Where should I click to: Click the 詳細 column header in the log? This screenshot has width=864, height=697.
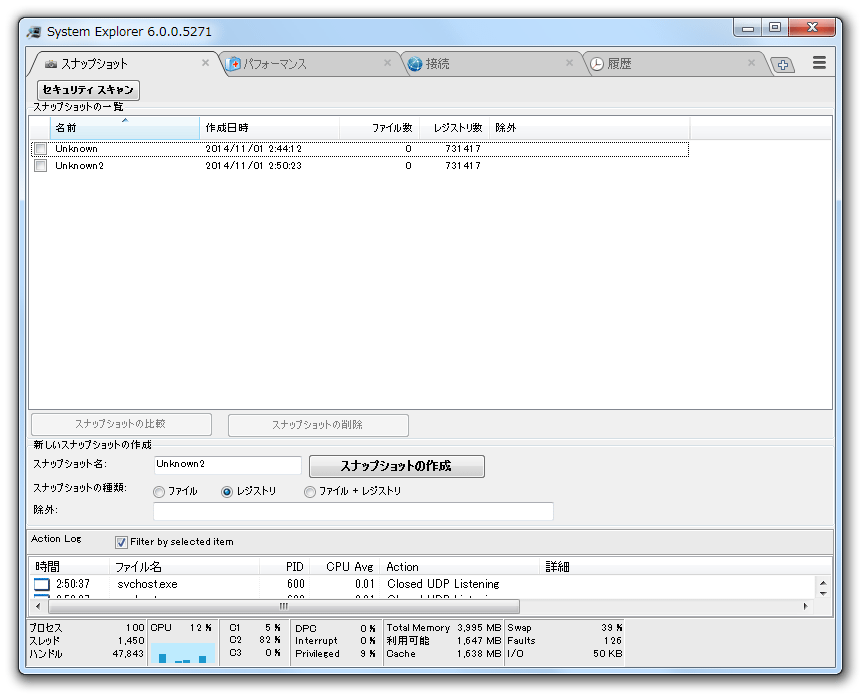click(x=685, y=566)
